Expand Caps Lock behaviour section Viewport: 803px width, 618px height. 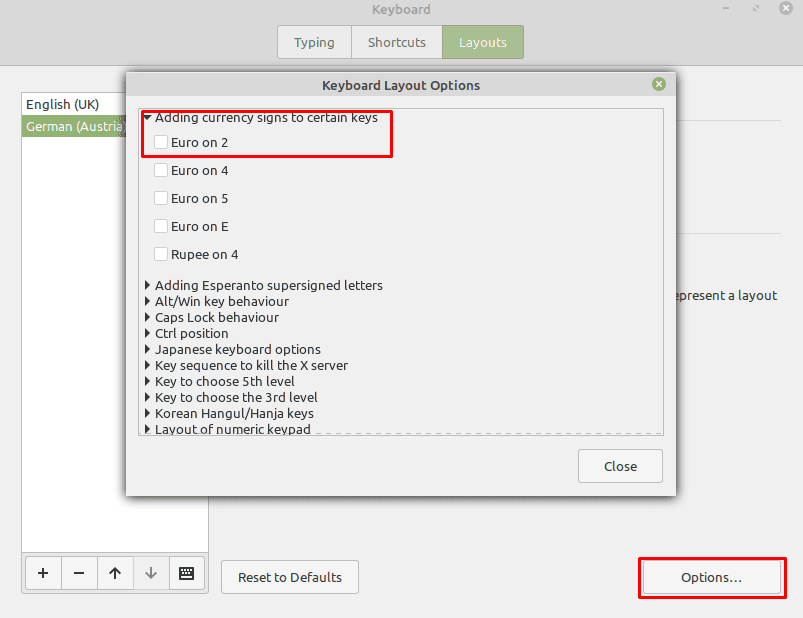click(x=147, y=317)
